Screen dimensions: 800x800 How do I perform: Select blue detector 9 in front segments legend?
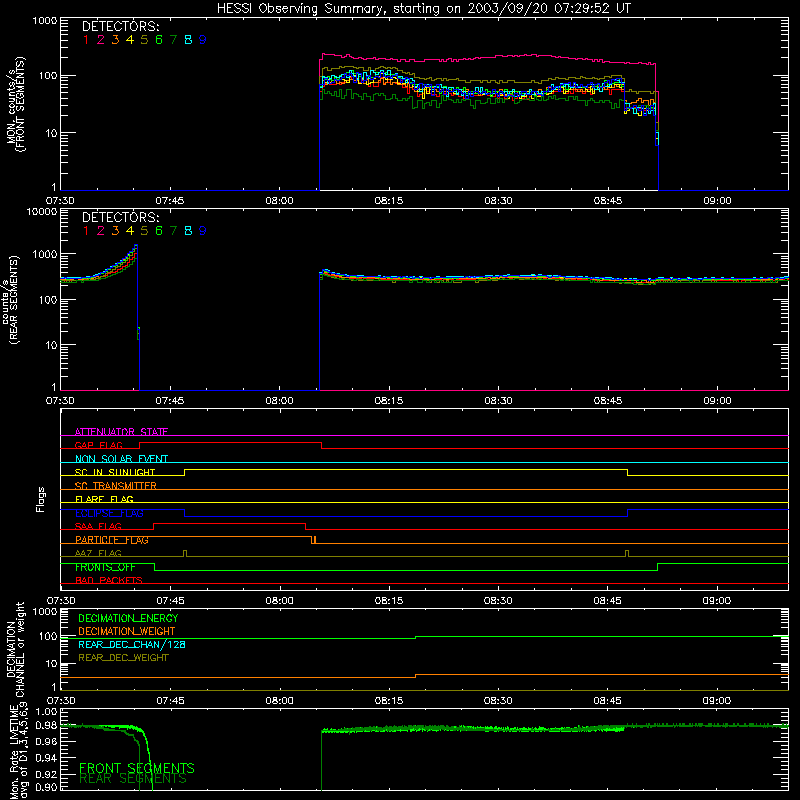[203, 40]
